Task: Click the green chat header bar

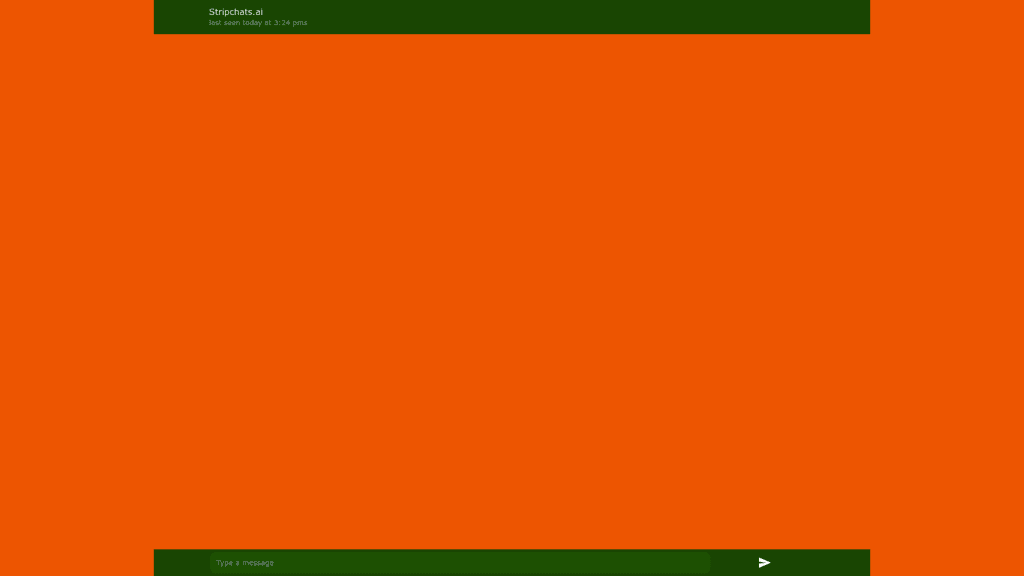Action: pyautogui.click(x=600, y=17)
